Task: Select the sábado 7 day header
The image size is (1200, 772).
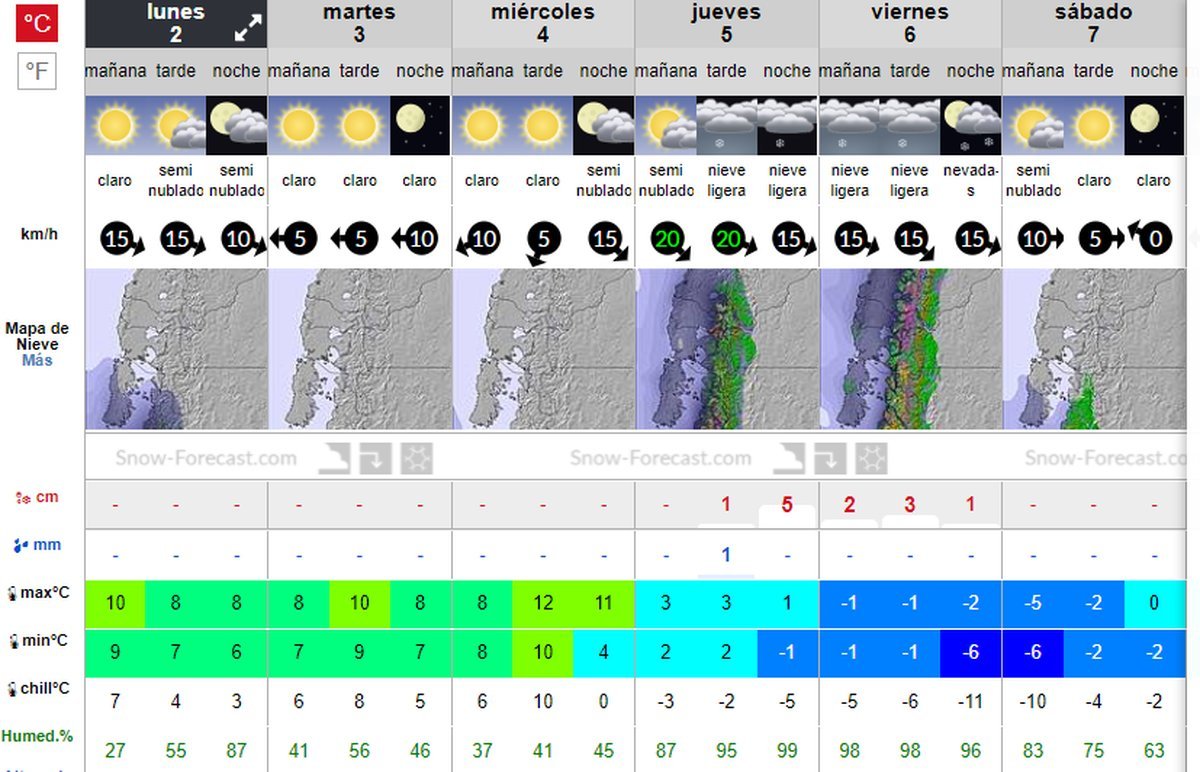Action: pyautogui.click(x=1093, y=23)
